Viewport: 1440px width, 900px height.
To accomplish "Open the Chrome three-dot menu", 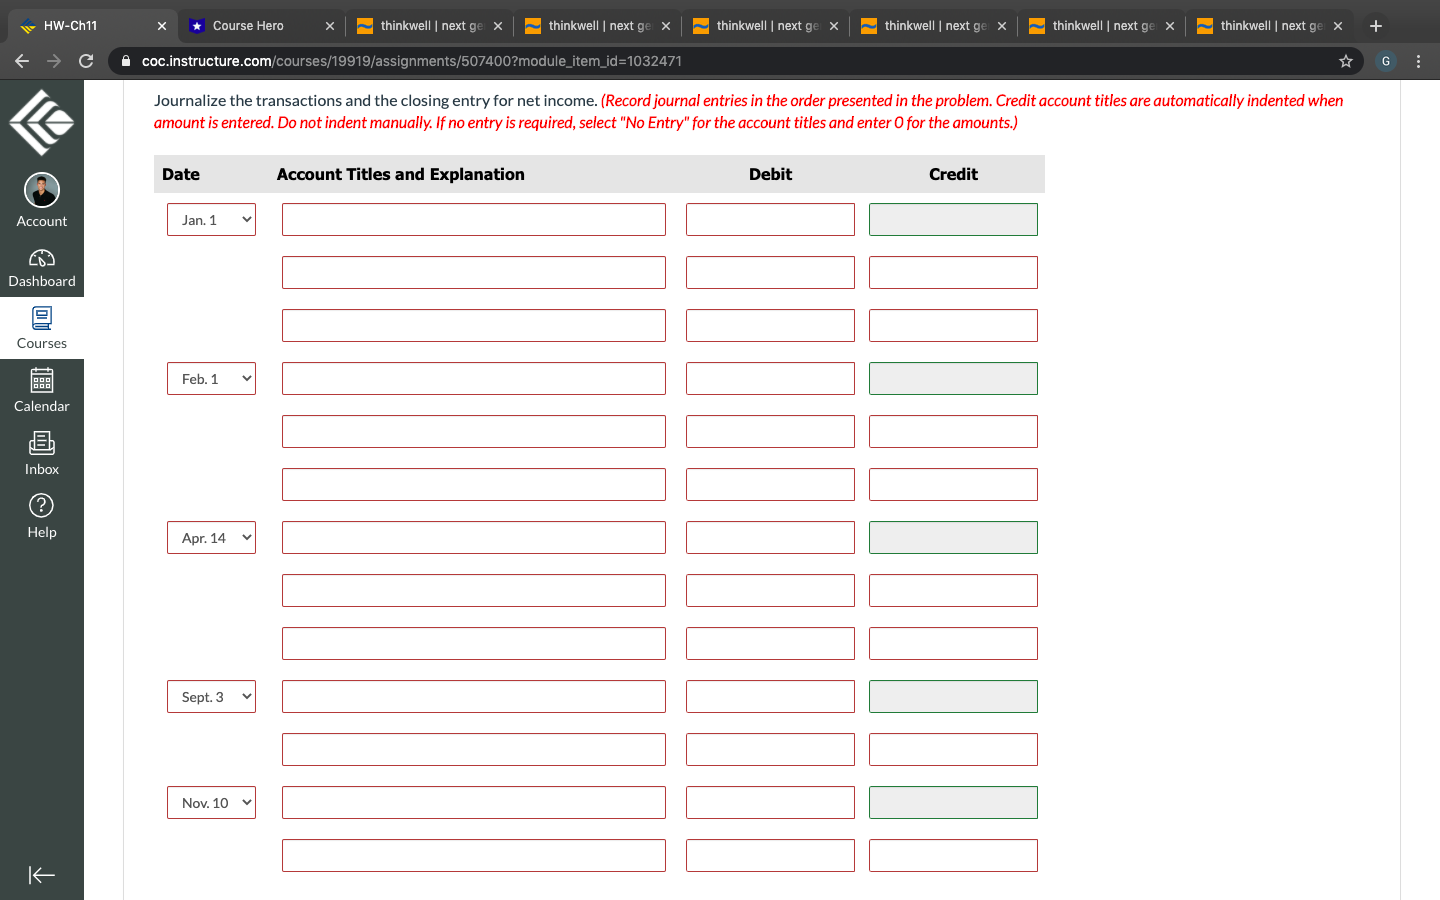I will click(x=1418, y=61).
